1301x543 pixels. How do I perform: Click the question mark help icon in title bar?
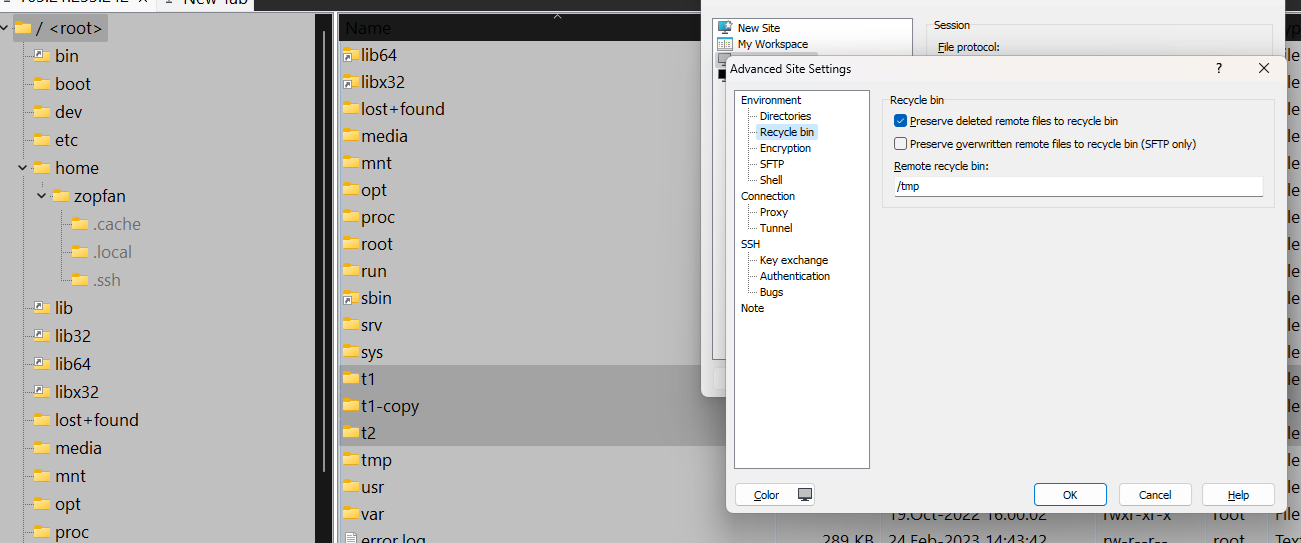point(1218,69)
